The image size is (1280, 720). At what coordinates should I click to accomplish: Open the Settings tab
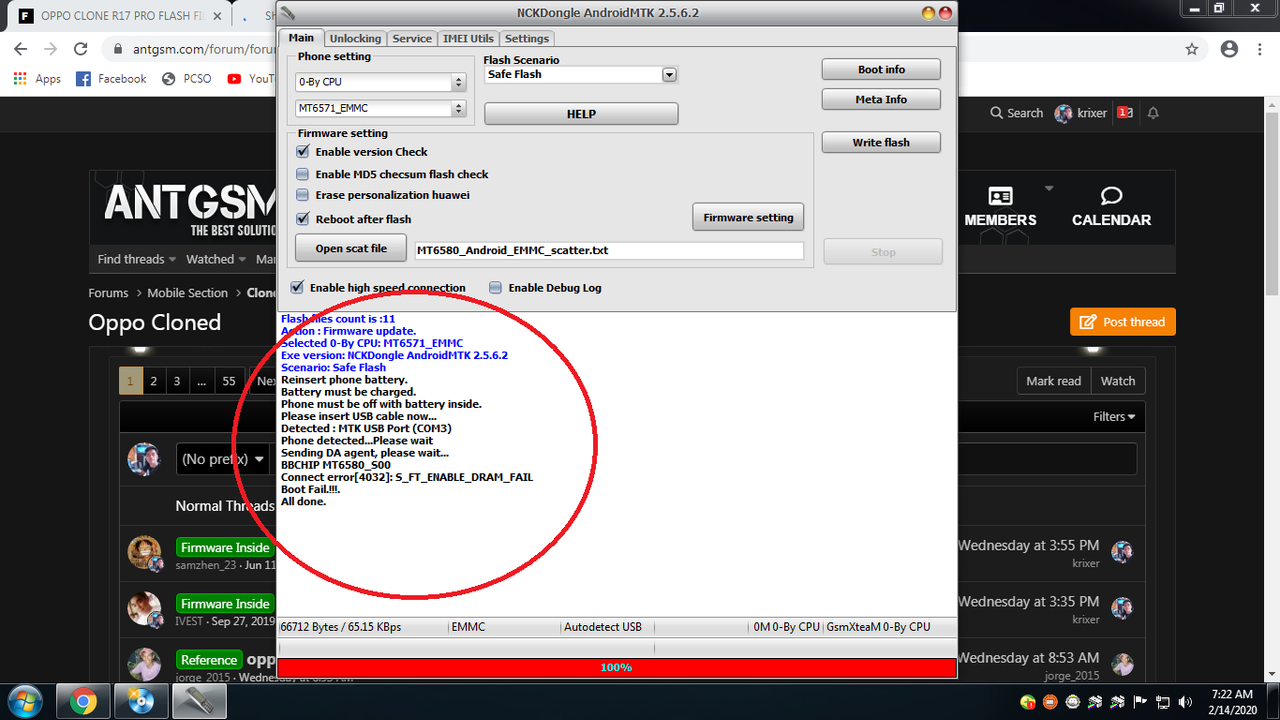tap(527, 38)
